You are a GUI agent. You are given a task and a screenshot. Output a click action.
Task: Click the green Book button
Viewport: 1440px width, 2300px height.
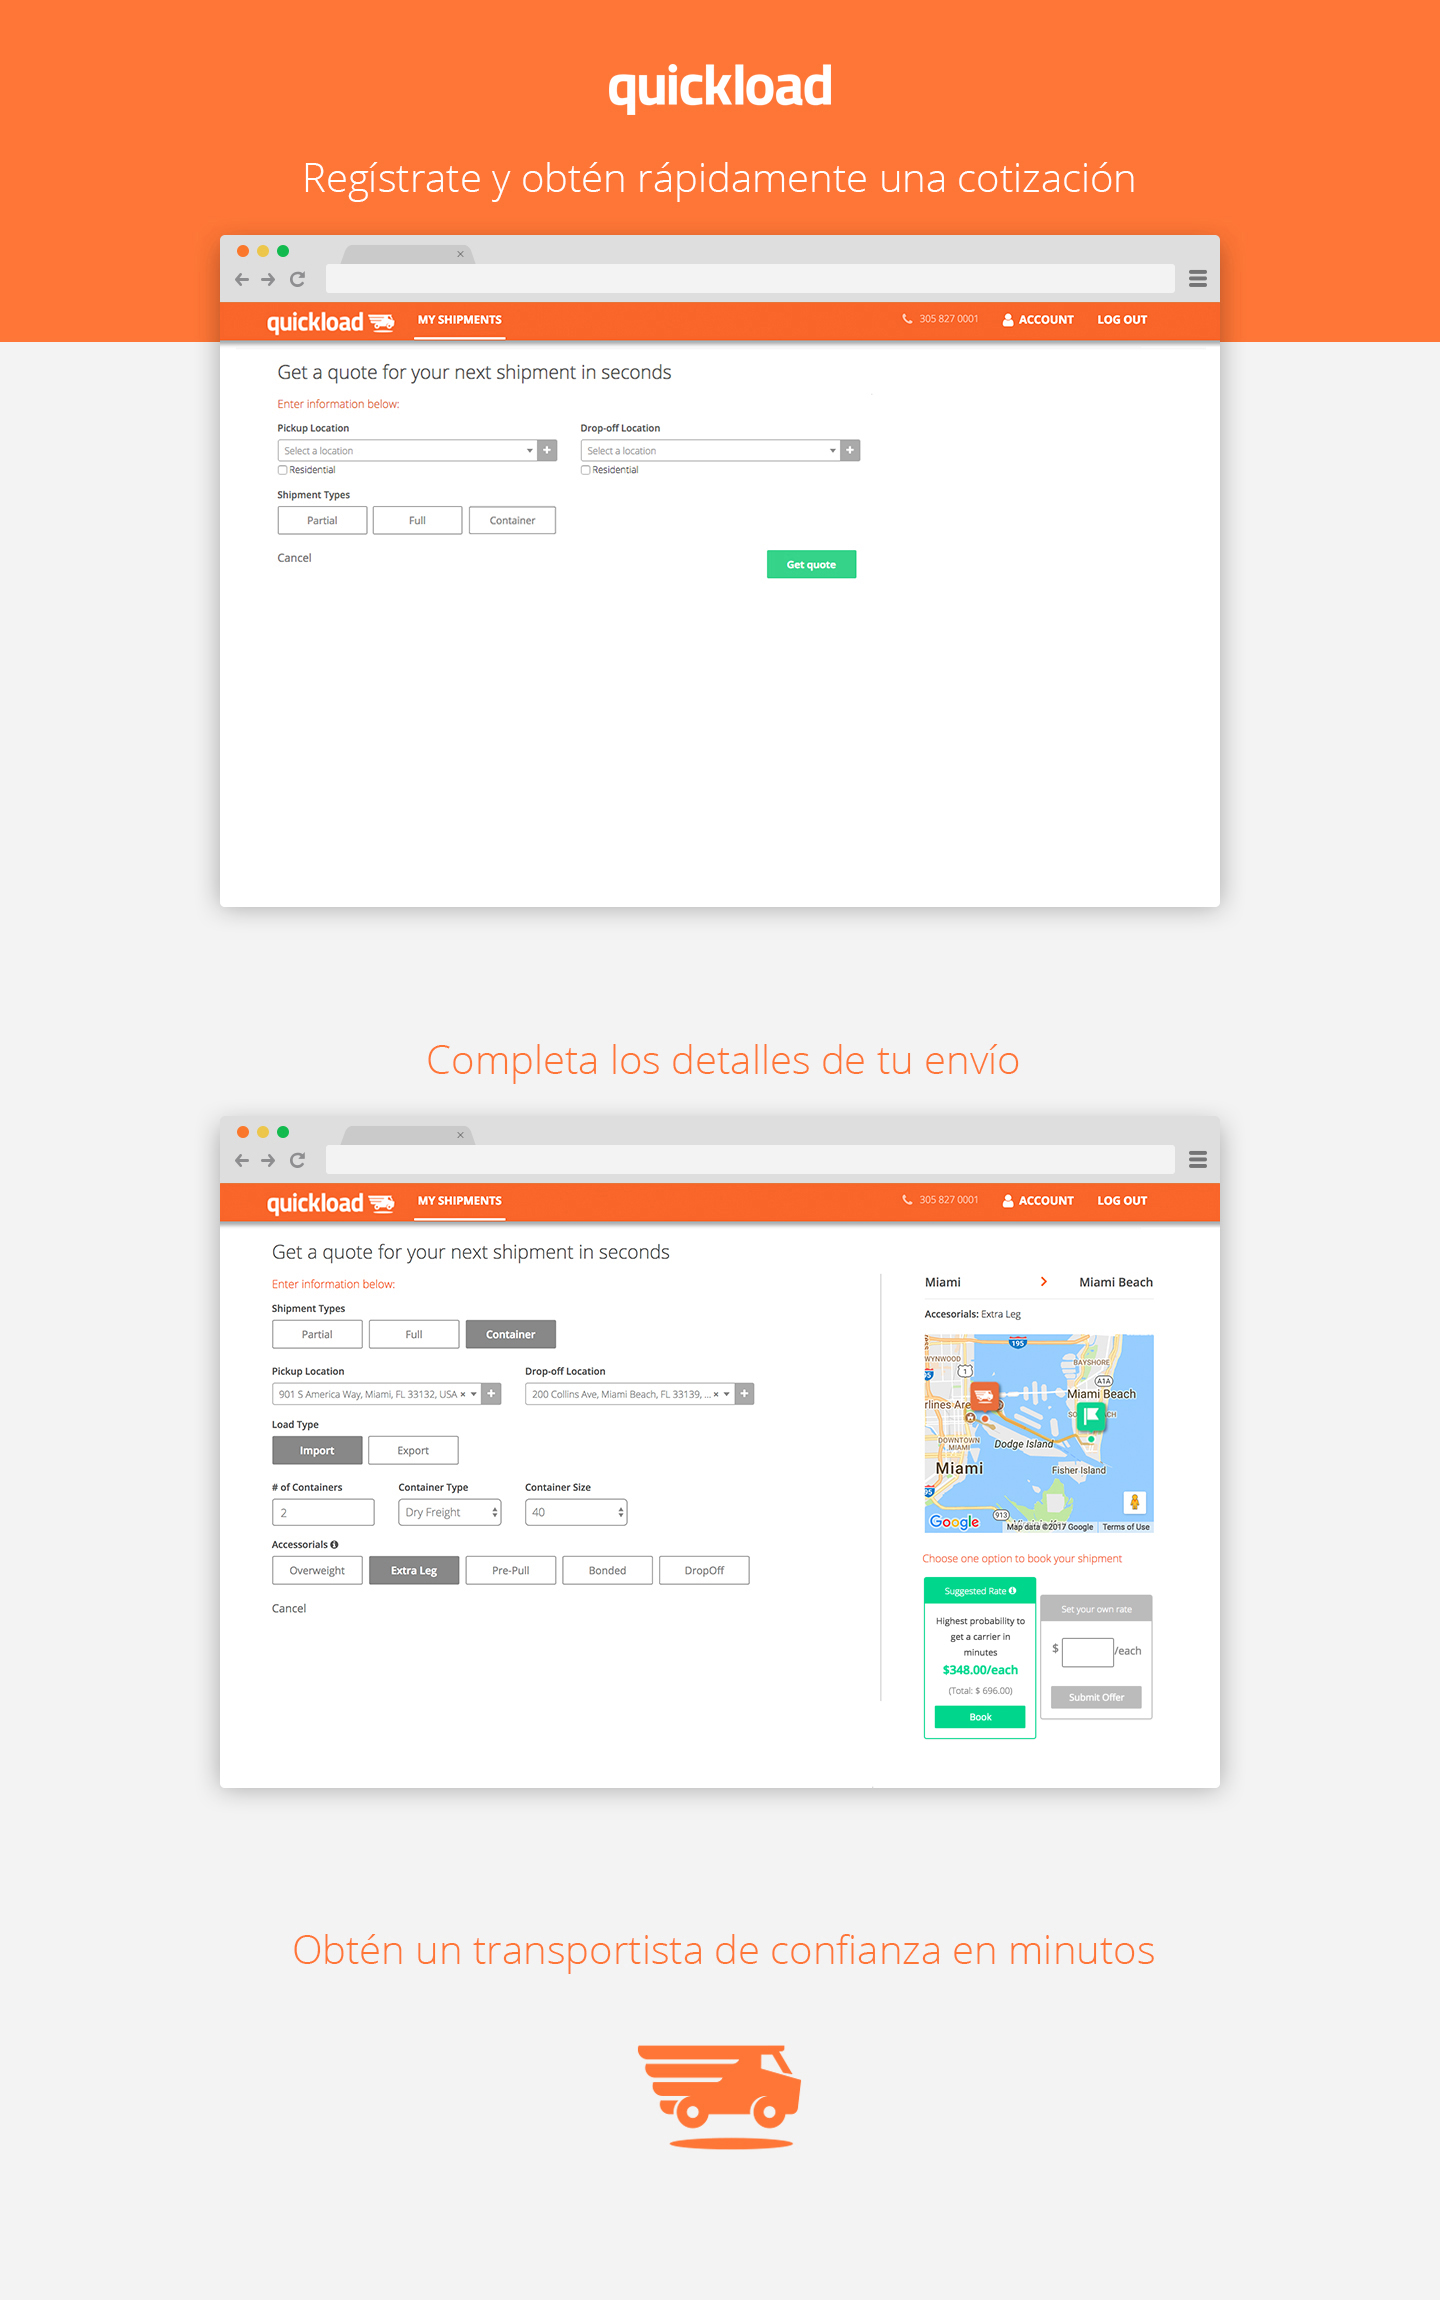point(980,1717)
